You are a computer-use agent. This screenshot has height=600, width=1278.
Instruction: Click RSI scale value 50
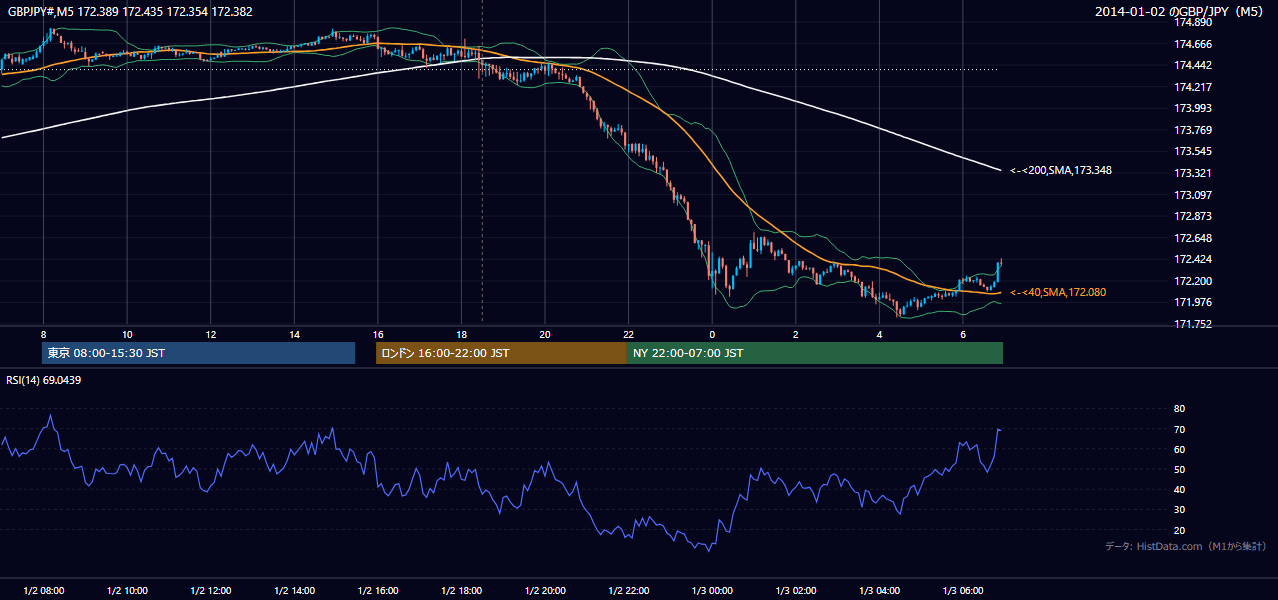[1179, 469]
